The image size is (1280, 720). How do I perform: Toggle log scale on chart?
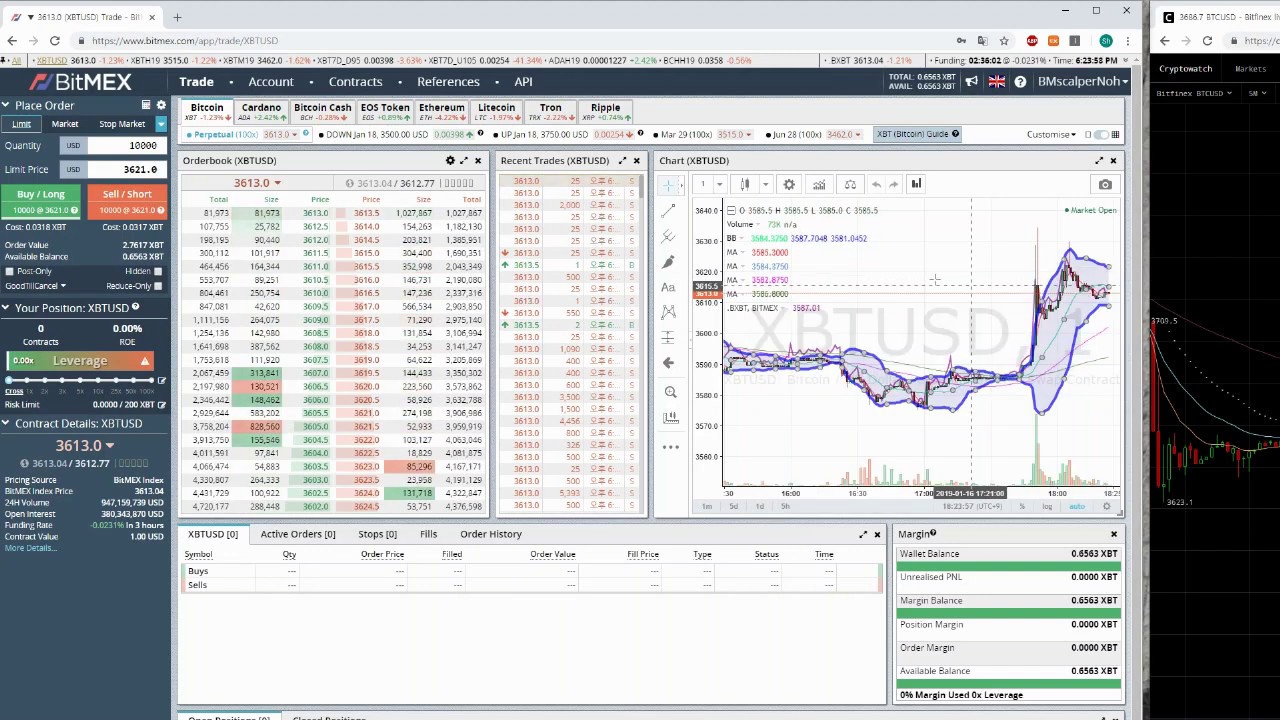pyautogui.click(x=1047, y=507)
